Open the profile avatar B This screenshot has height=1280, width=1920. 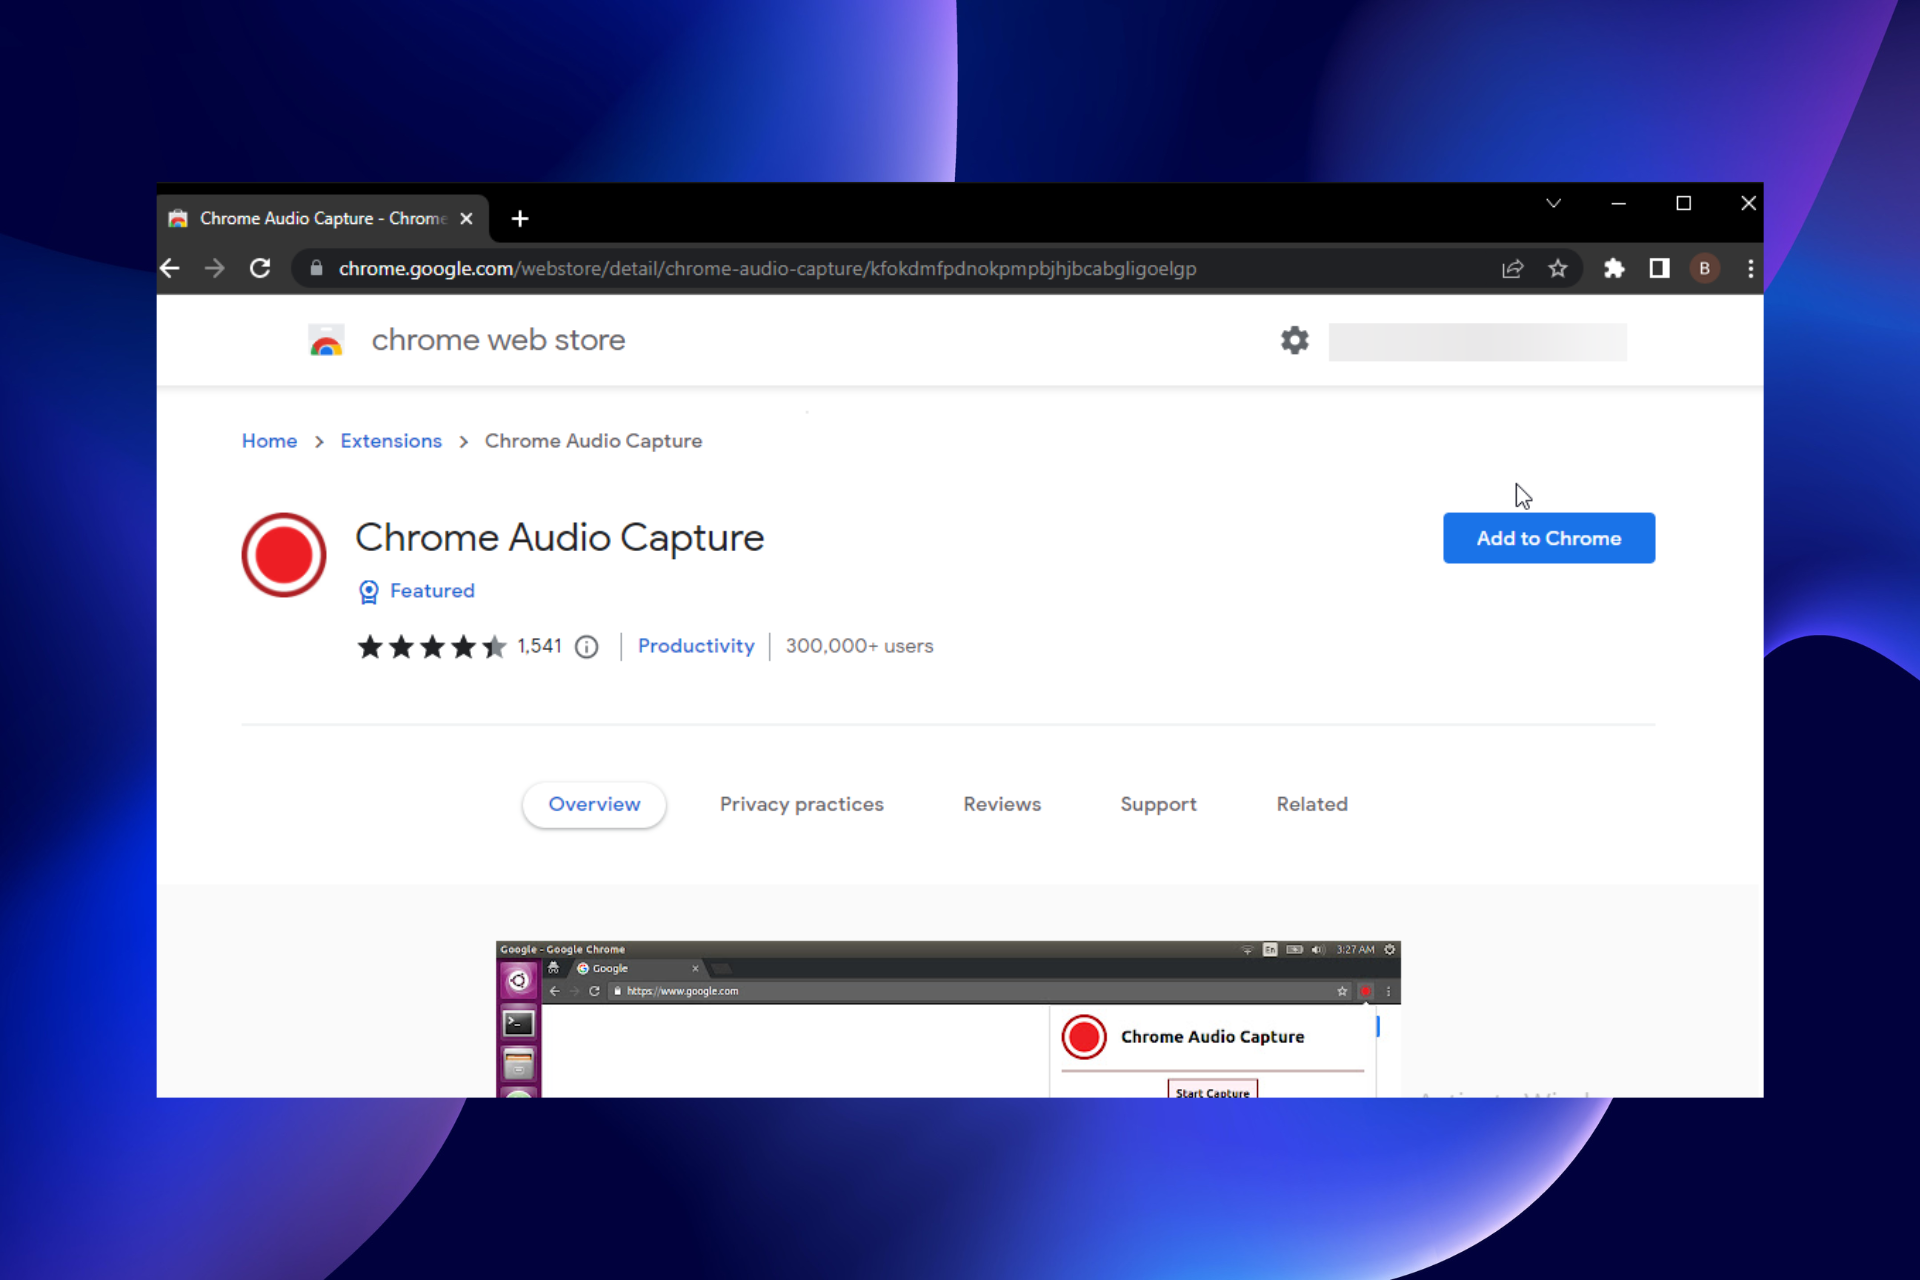tap(1705, 268)
